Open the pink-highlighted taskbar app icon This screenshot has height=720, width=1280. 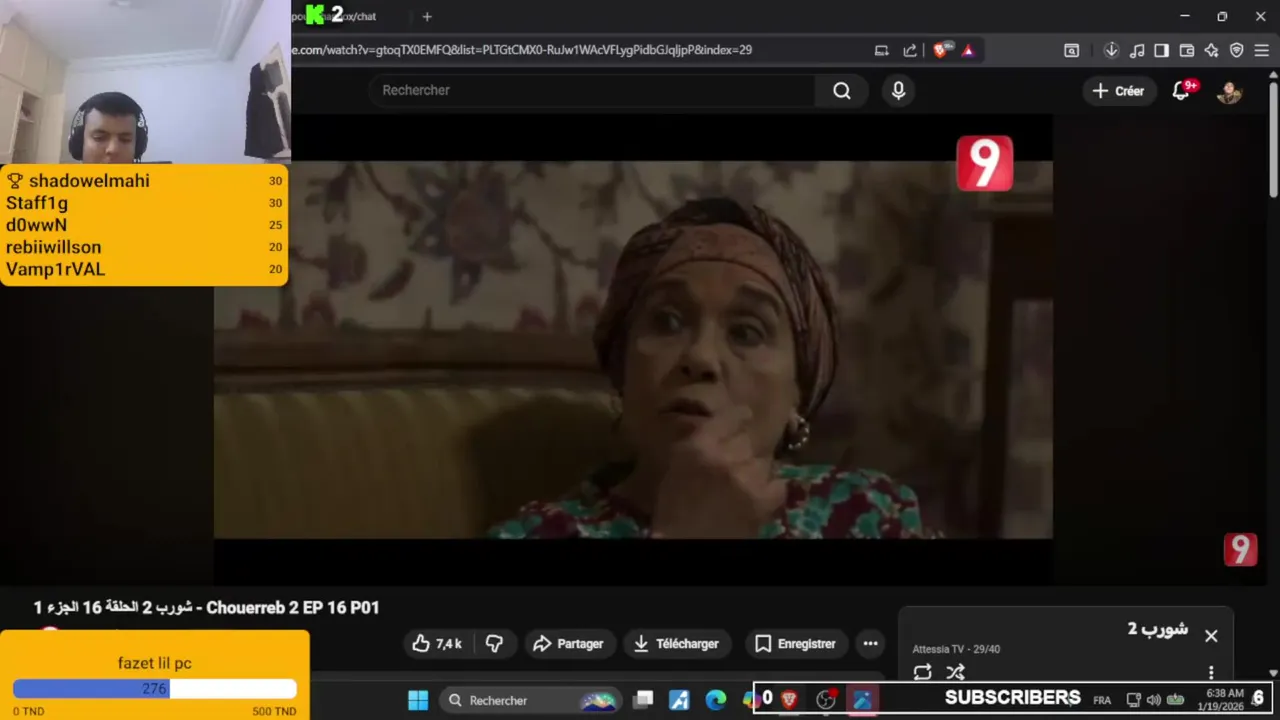[862, 700]
